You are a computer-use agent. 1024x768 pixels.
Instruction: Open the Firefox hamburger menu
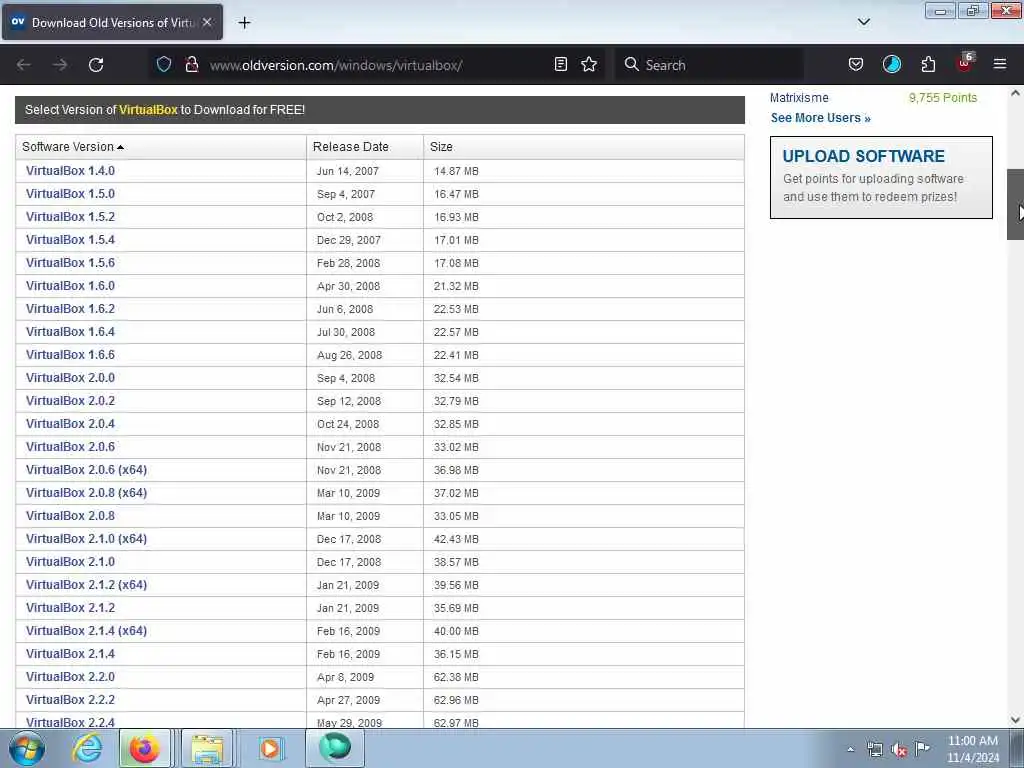pos(1000,65)
